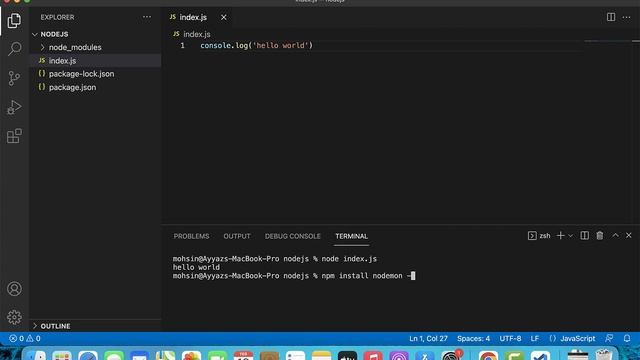Close the index.js editor tab

[x=224, y=17]
